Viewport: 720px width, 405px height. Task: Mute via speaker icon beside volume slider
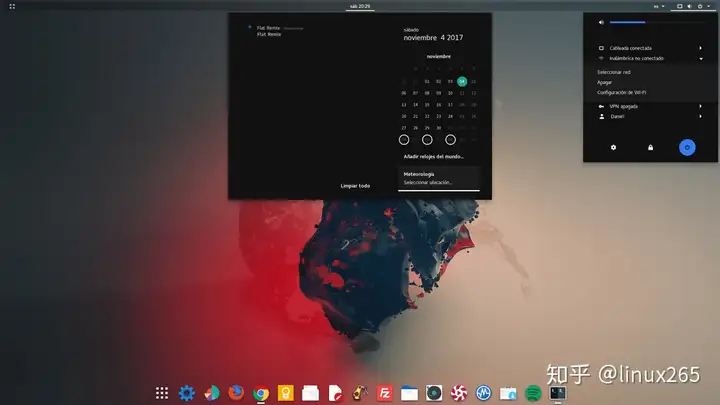point(601,22)
